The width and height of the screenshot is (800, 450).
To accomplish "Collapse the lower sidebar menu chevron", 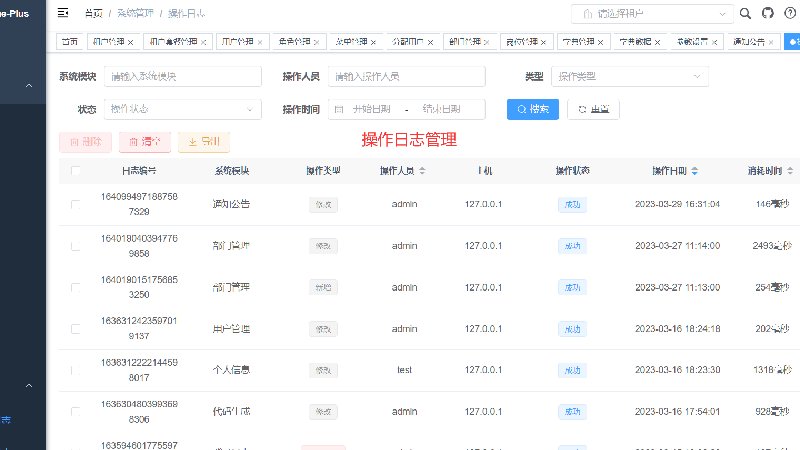I will click(x=29, y=386).
